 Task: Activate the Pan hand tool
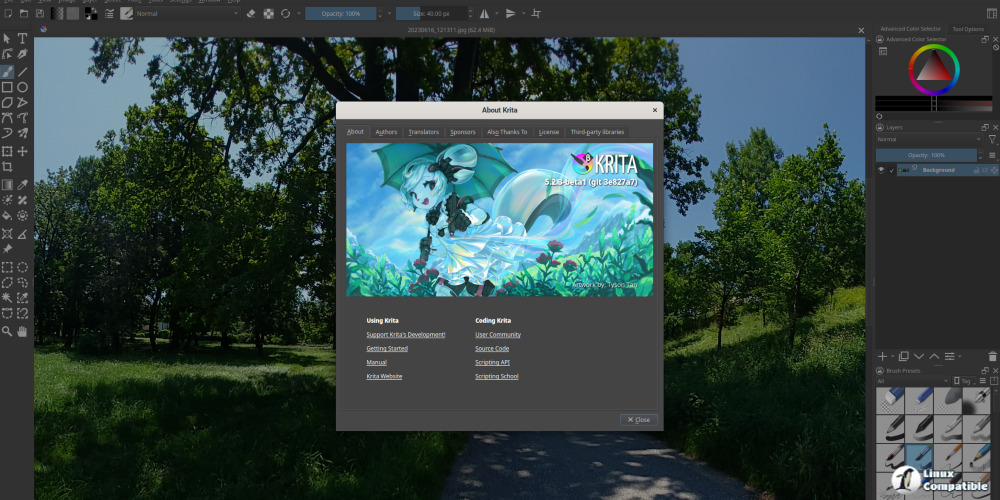pyautogui.click(x=22, y=330)
